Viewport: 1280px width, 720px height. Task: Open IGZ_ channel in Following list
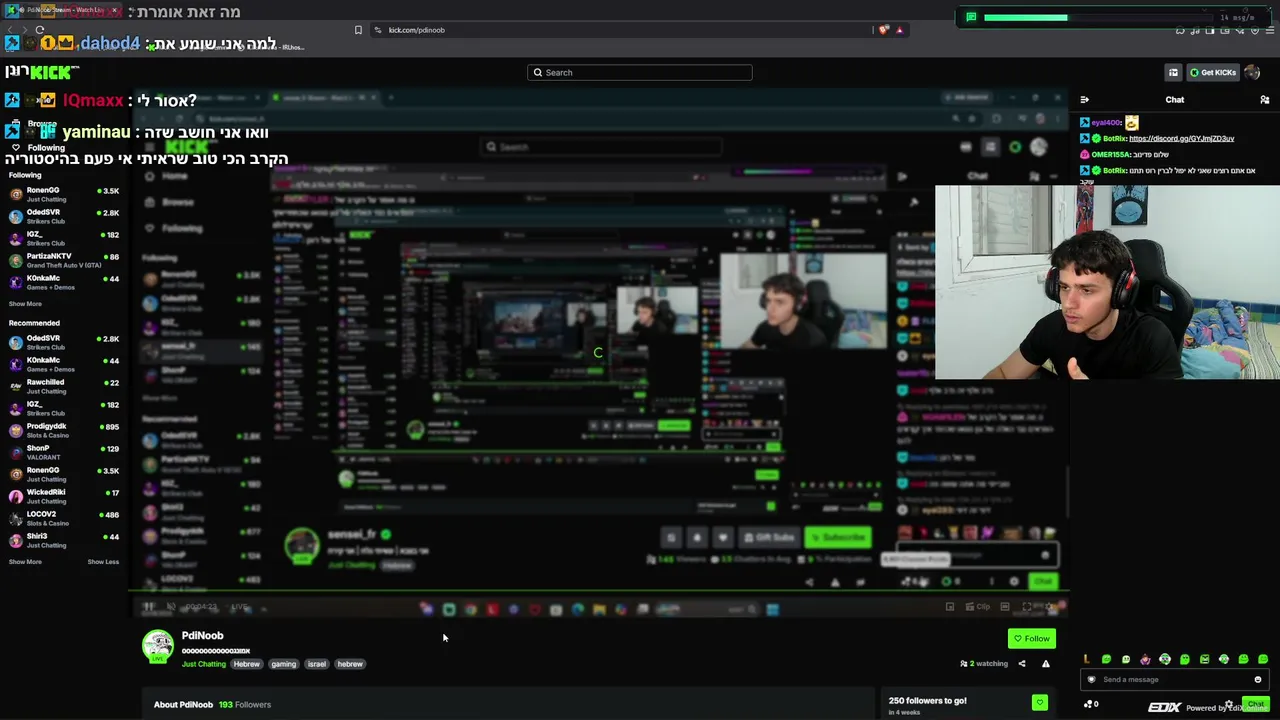click(64, 238)
